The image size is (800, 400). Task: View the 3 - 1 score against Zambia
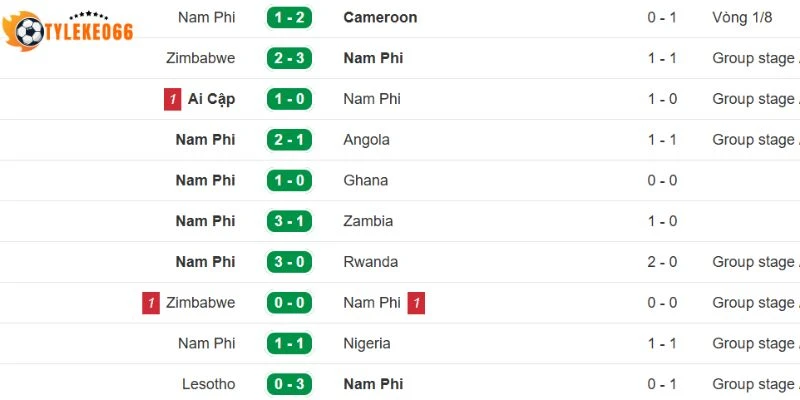point(289,221)
